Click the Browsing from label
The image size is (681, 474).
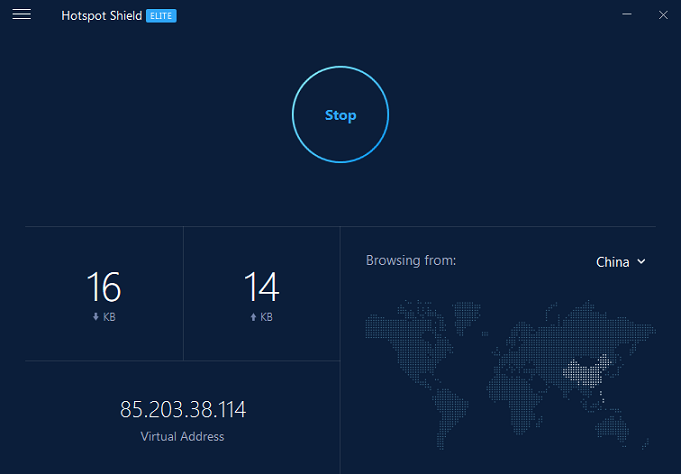[x=411, y=260]
